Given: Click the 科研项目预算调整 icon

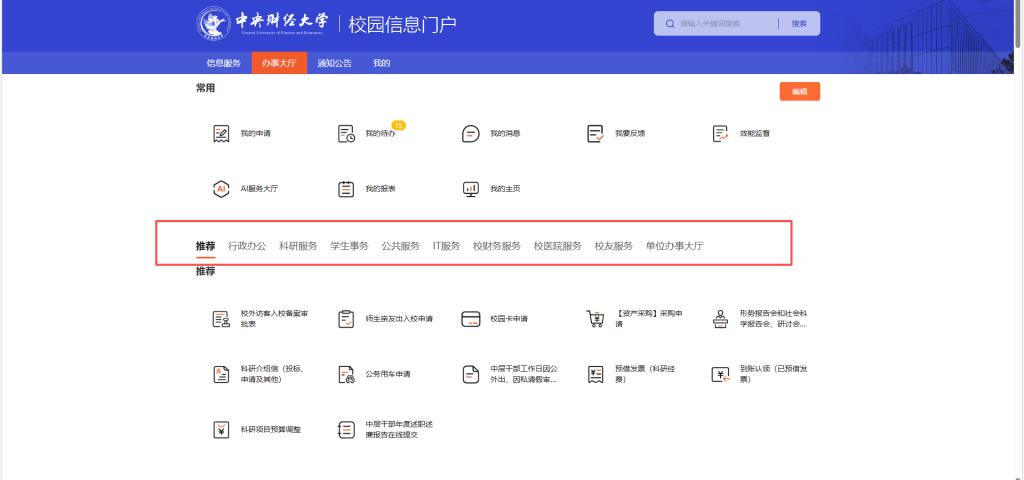Looking at the screenshot, I should click(222, 429).
